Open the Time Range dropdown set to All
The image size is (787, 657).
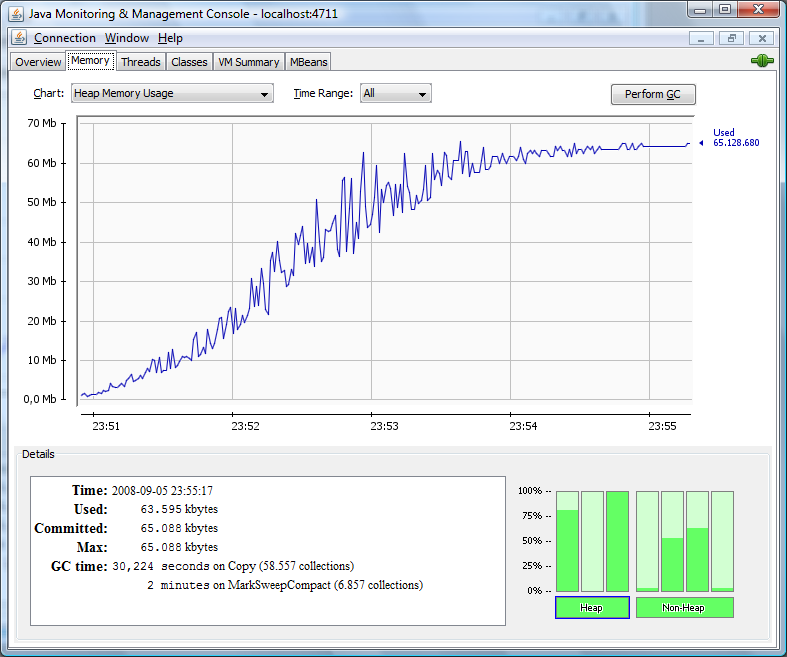(x=395, y=94)
